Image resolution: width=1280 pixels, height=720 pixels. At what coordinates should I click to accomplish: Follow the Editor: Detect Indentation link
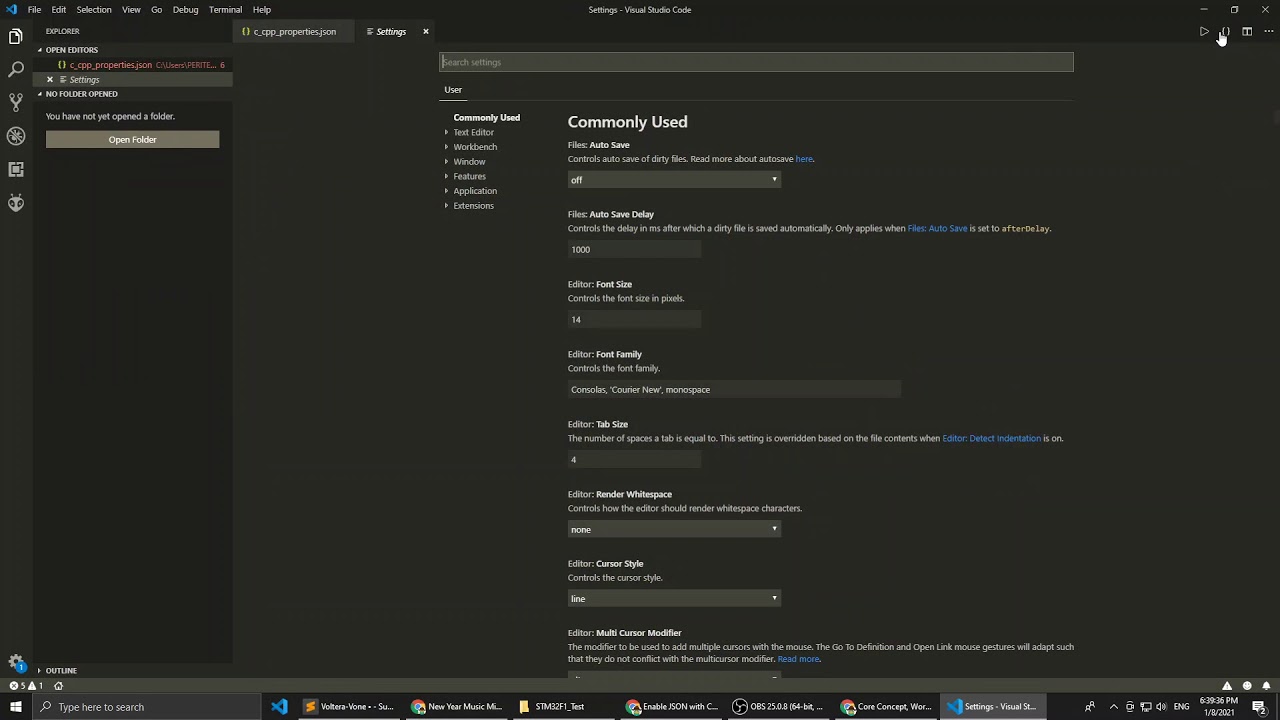pos(991,439)
